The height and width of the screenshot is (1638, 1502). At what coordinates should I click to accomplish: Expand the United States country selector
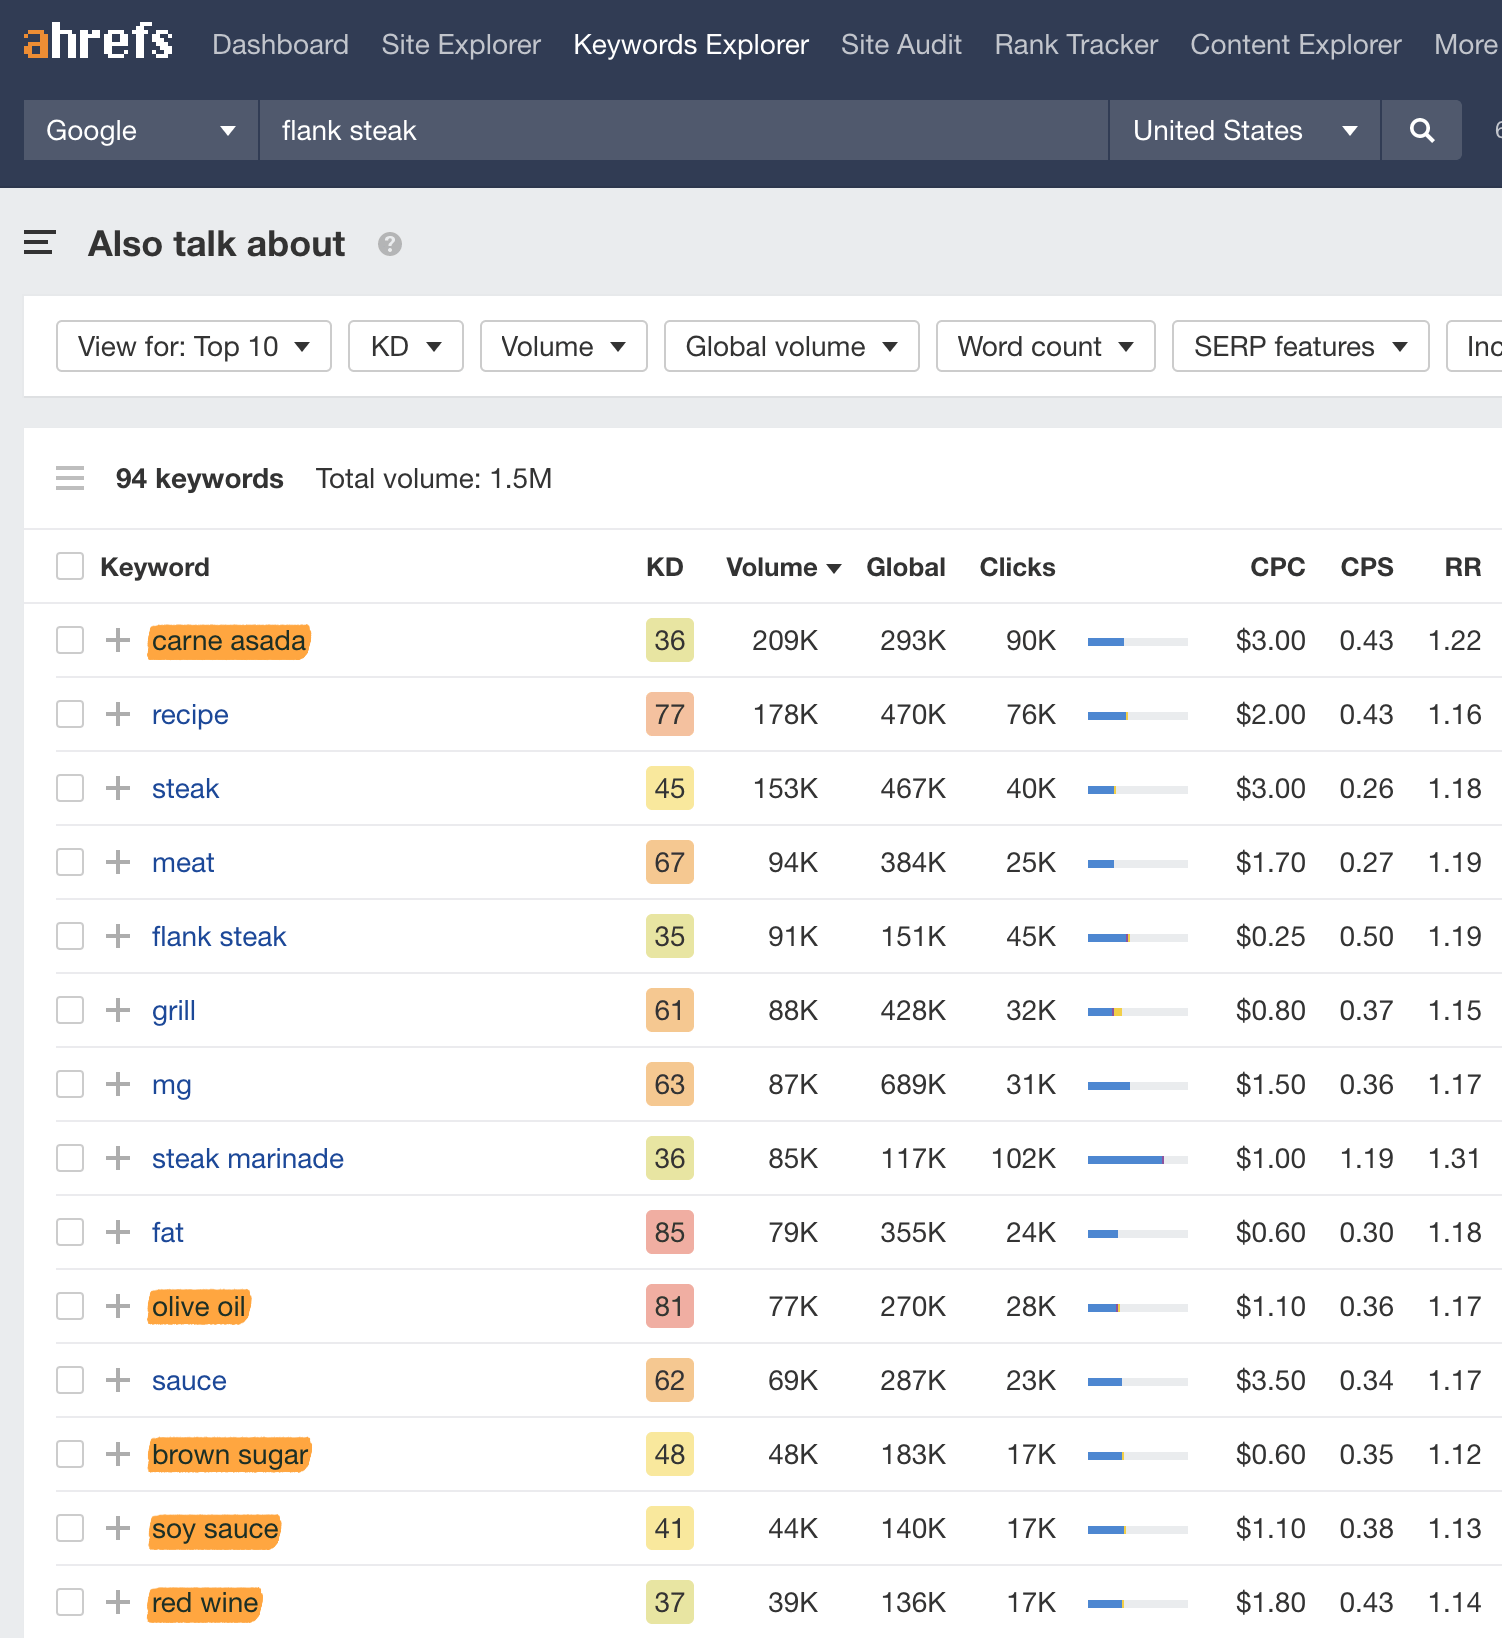[x=1244, y=130]
